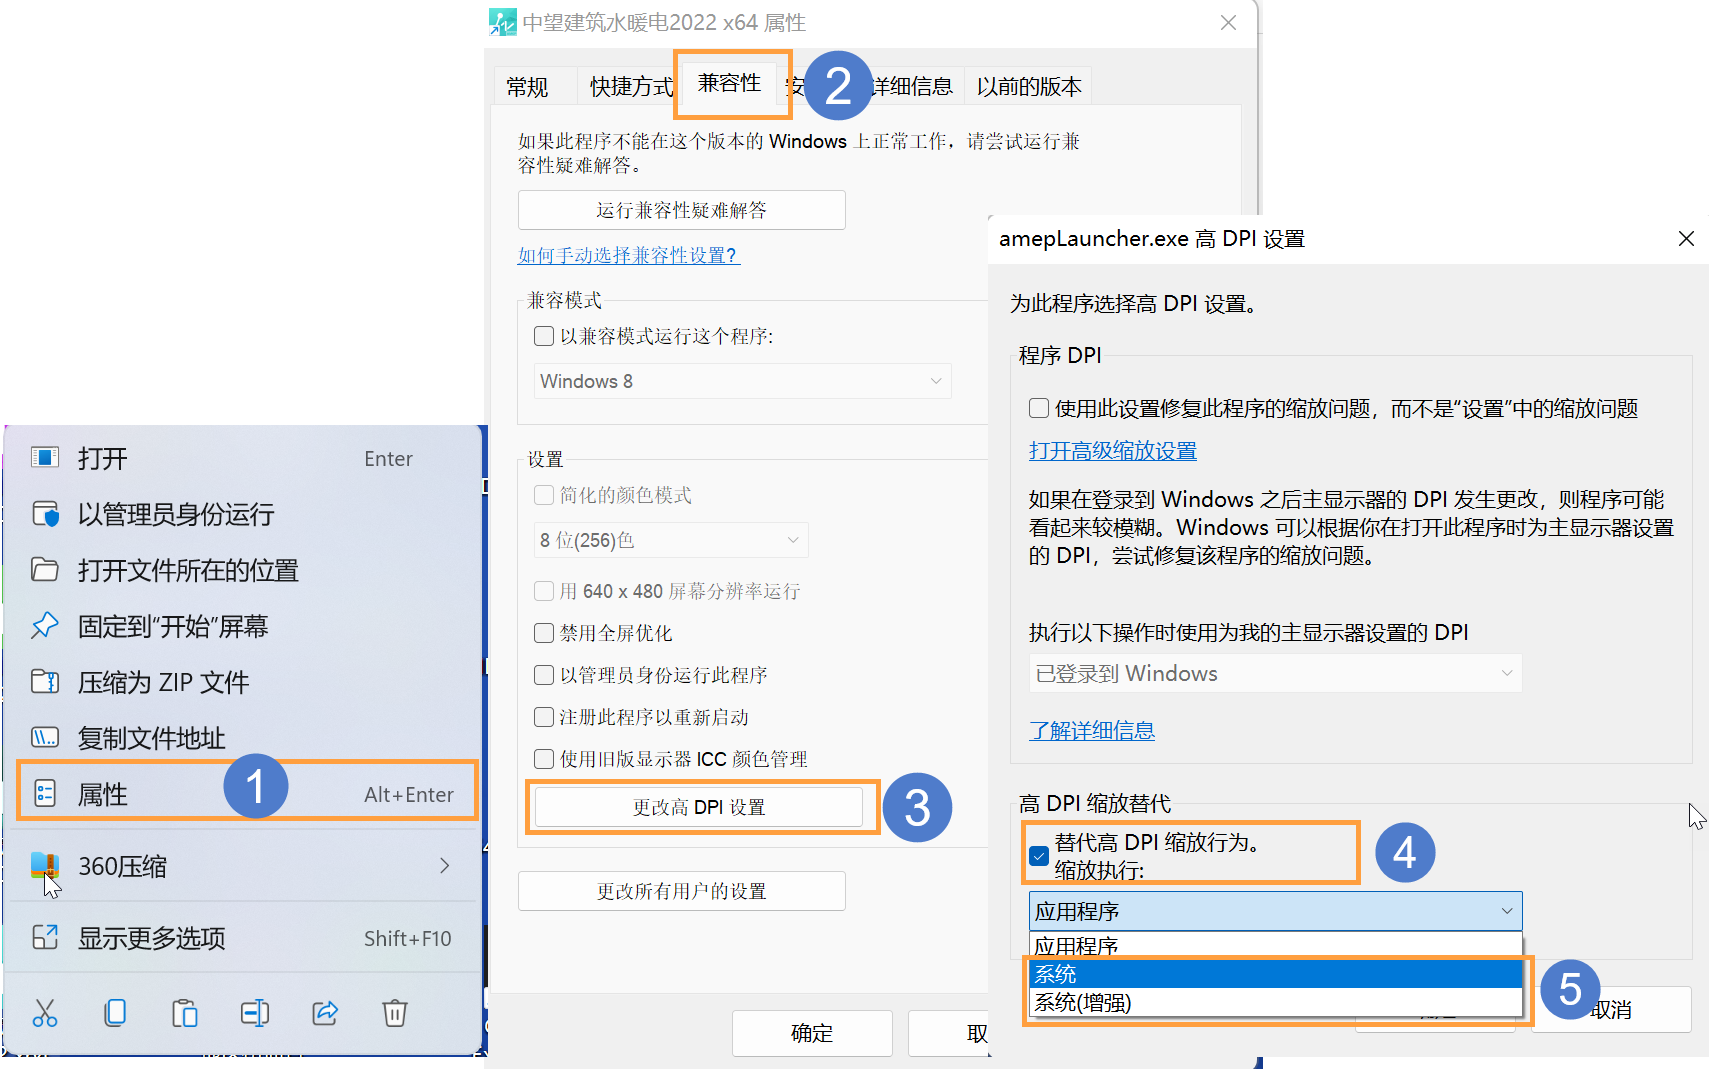Choose 固定到"开始"屏幕 menu entry
1709x1069 pixels.
245,626
